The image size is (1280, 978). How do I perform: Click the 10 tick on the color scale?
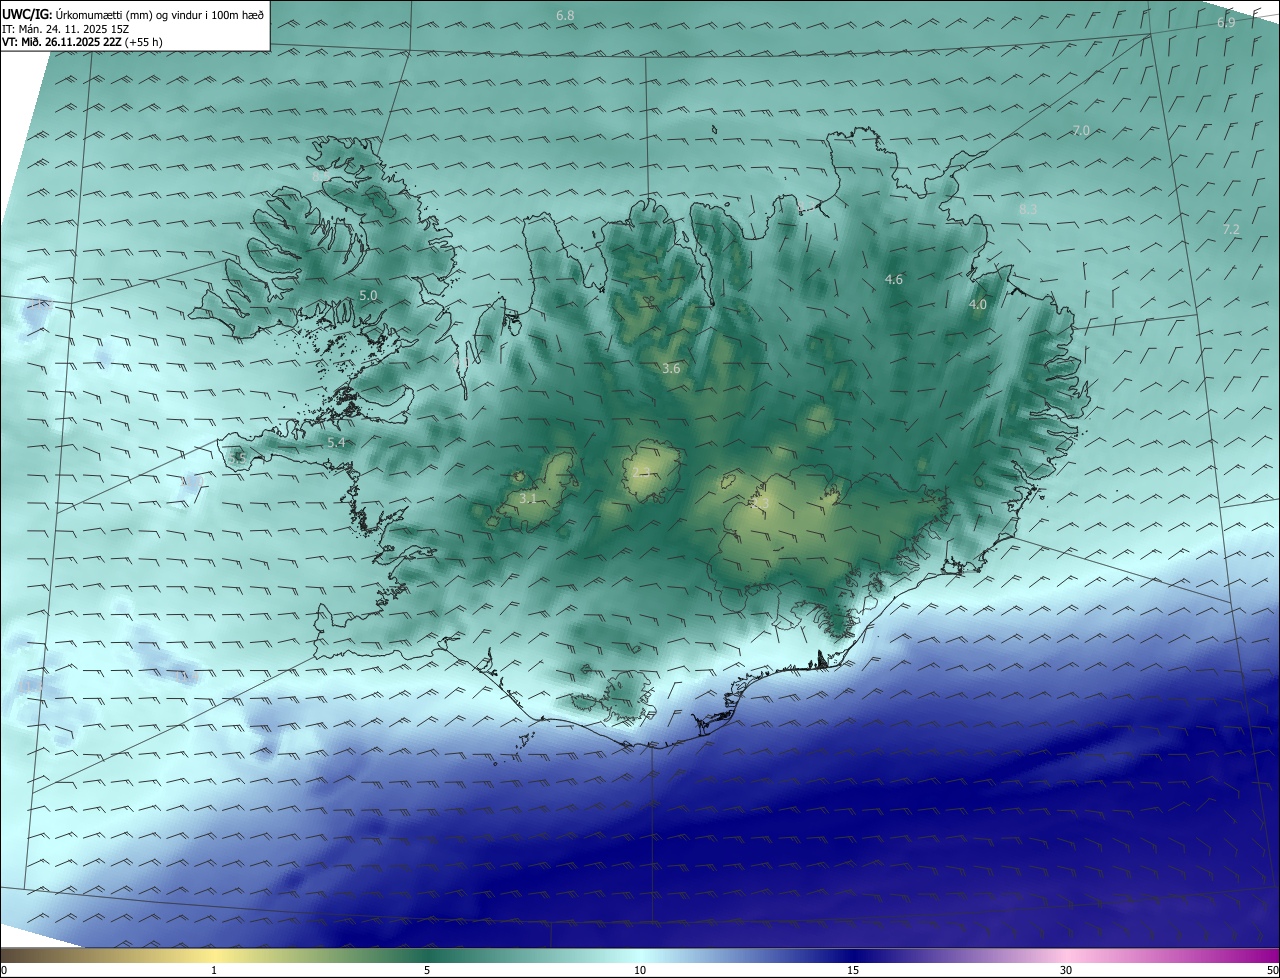click(x=640, y=970)
